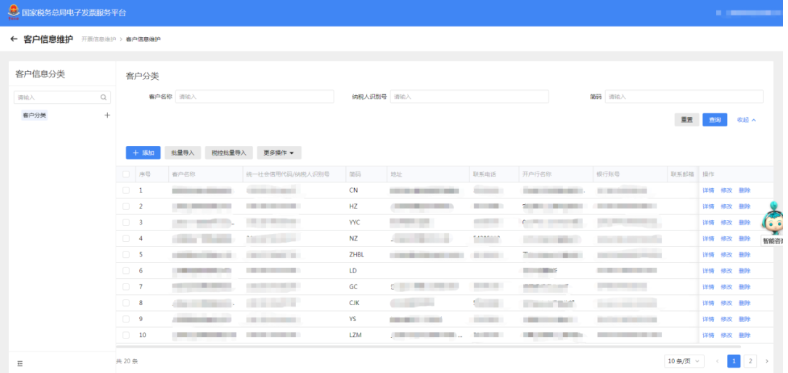Click 删除 for row CN

click(744, 191)
